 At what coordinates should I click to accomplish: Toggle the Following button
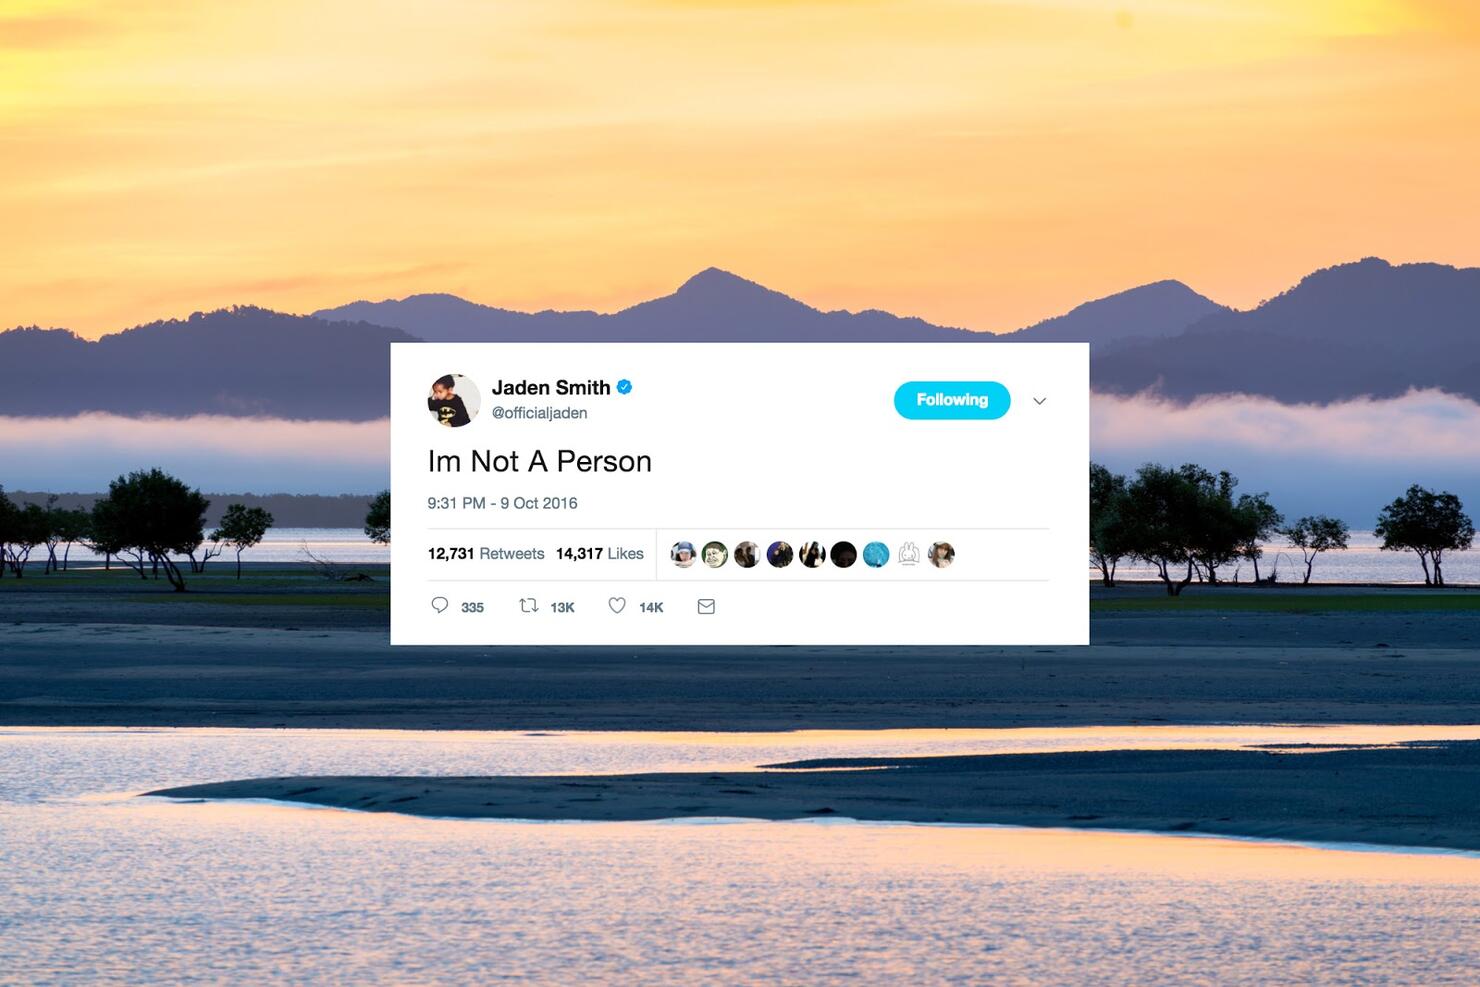pyautogui.click(x=952, y=400)
